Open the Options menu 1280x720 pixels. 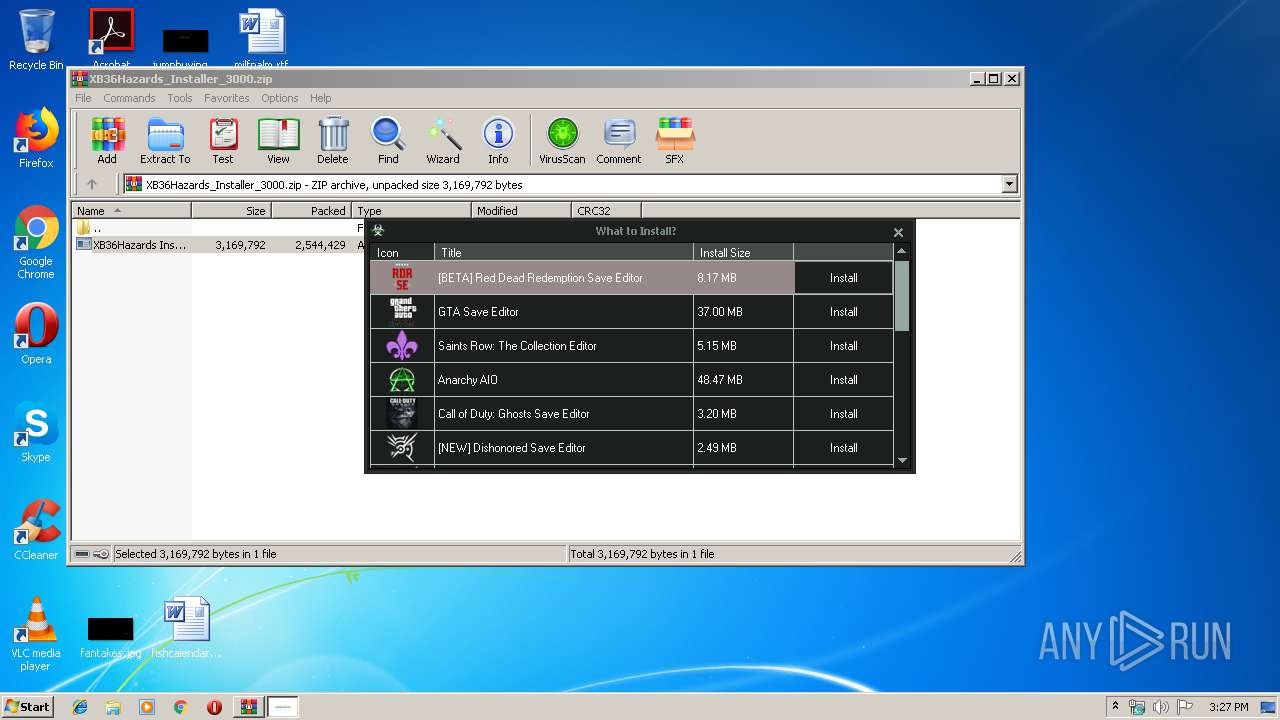pos(280,98)
